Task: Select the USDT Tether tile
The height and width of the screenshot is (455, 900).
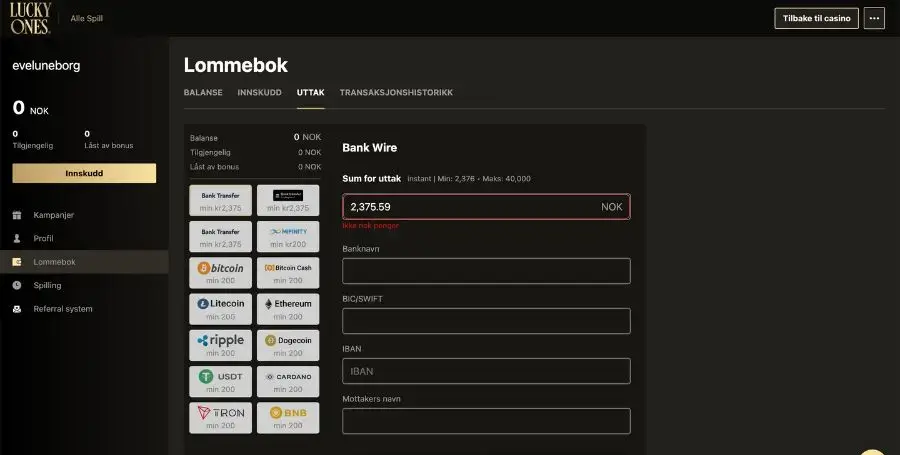Action: click(220, 382)
